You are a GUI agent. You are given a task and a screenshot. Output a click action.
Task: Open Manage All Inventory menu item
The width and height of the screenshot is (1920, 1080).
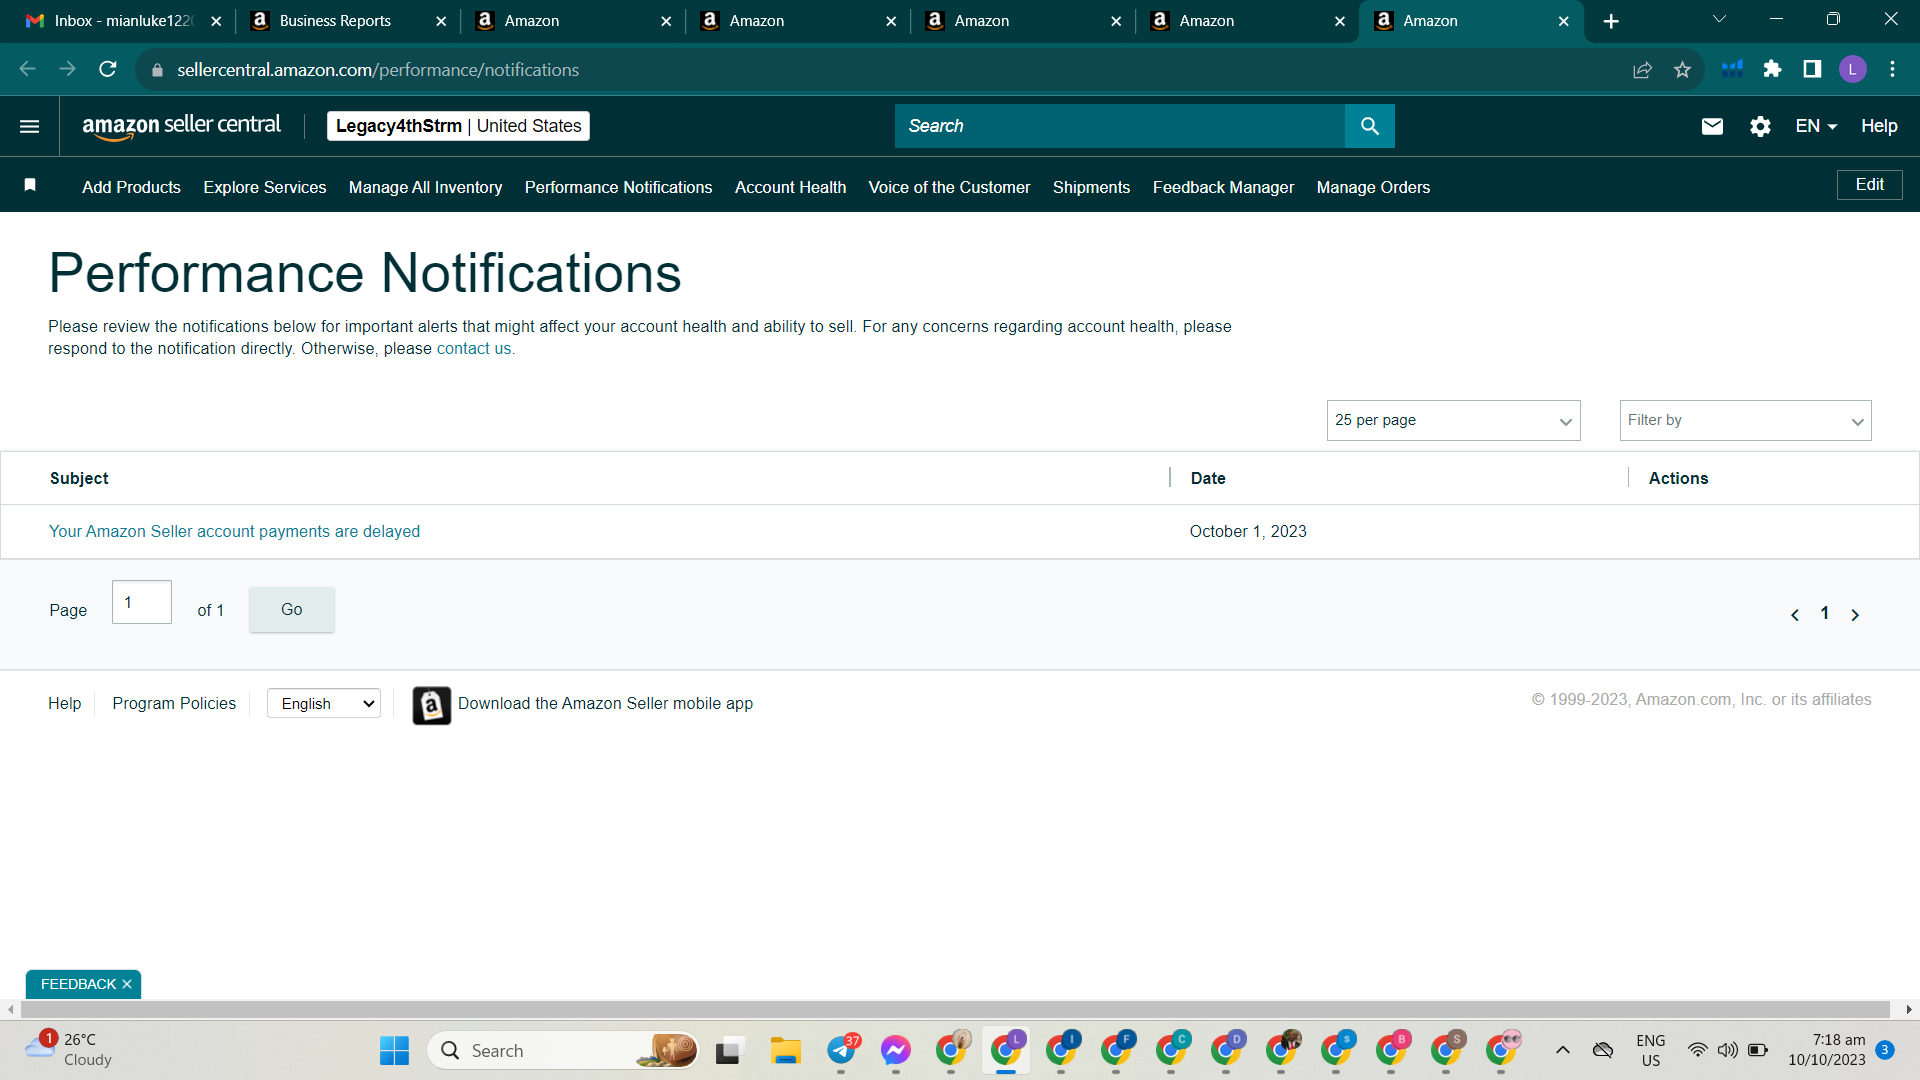point(425,187)
